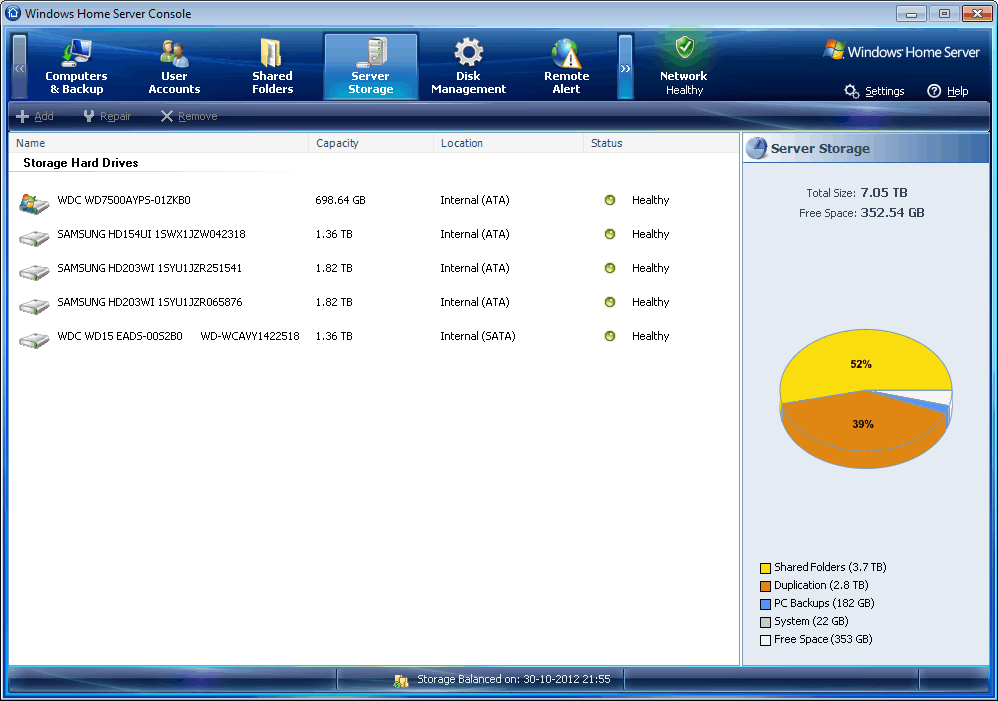Click the Duplication (2.8 TB) legend label
This screenshot has width=998, height=701.
[821, 585]
